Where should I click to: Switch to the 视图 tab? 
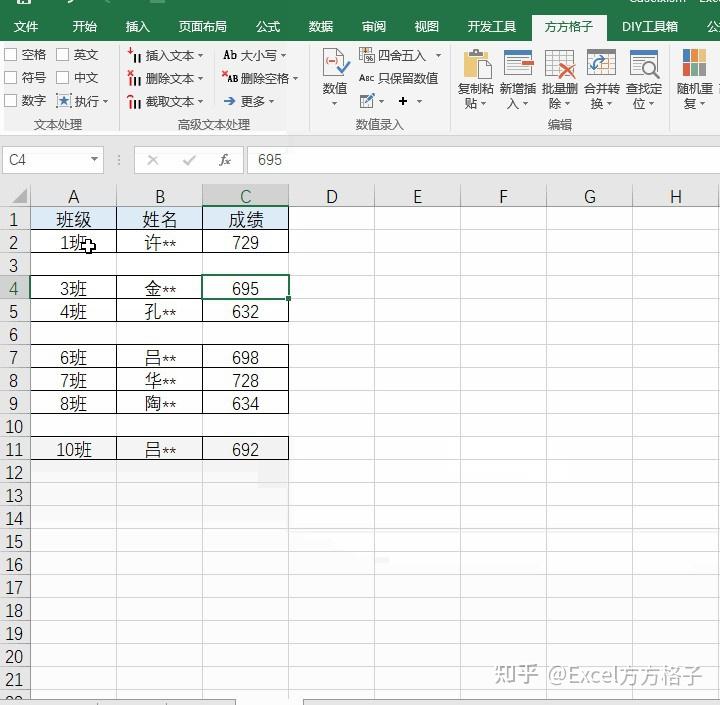click(x=427, y=27)
